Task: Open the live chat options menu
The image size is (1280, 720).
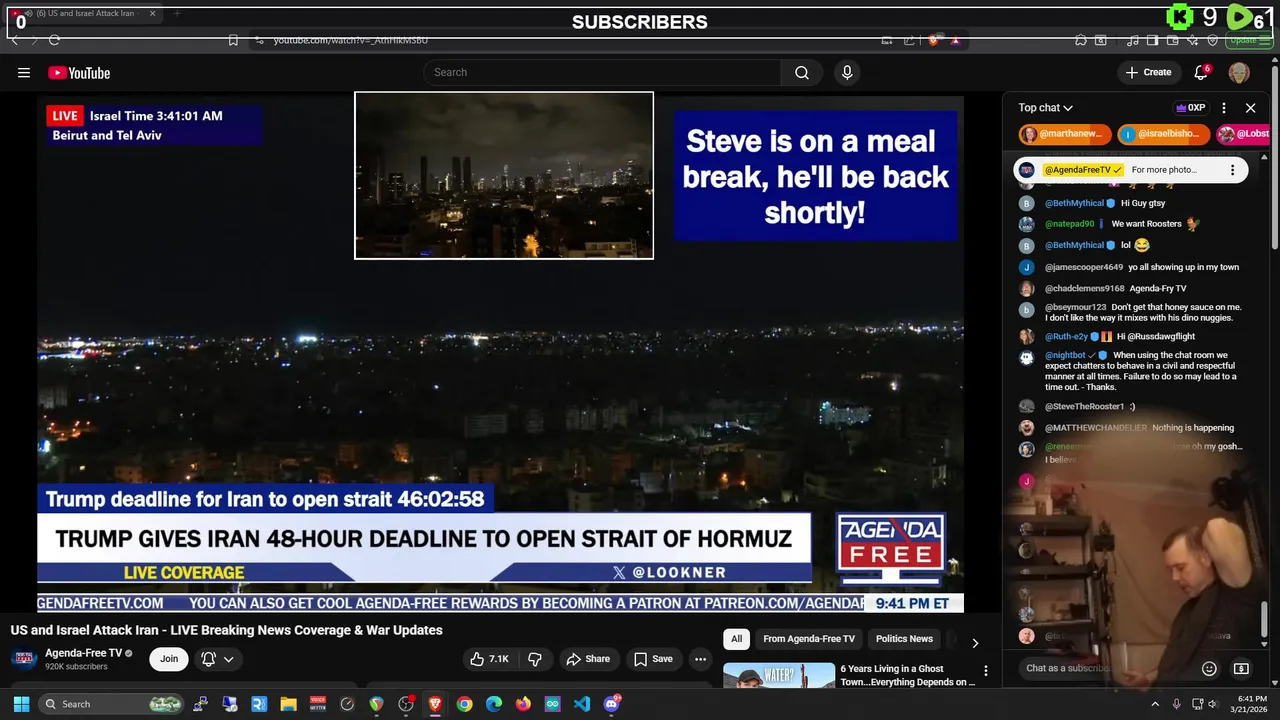Action: [x=1223, y=108]
